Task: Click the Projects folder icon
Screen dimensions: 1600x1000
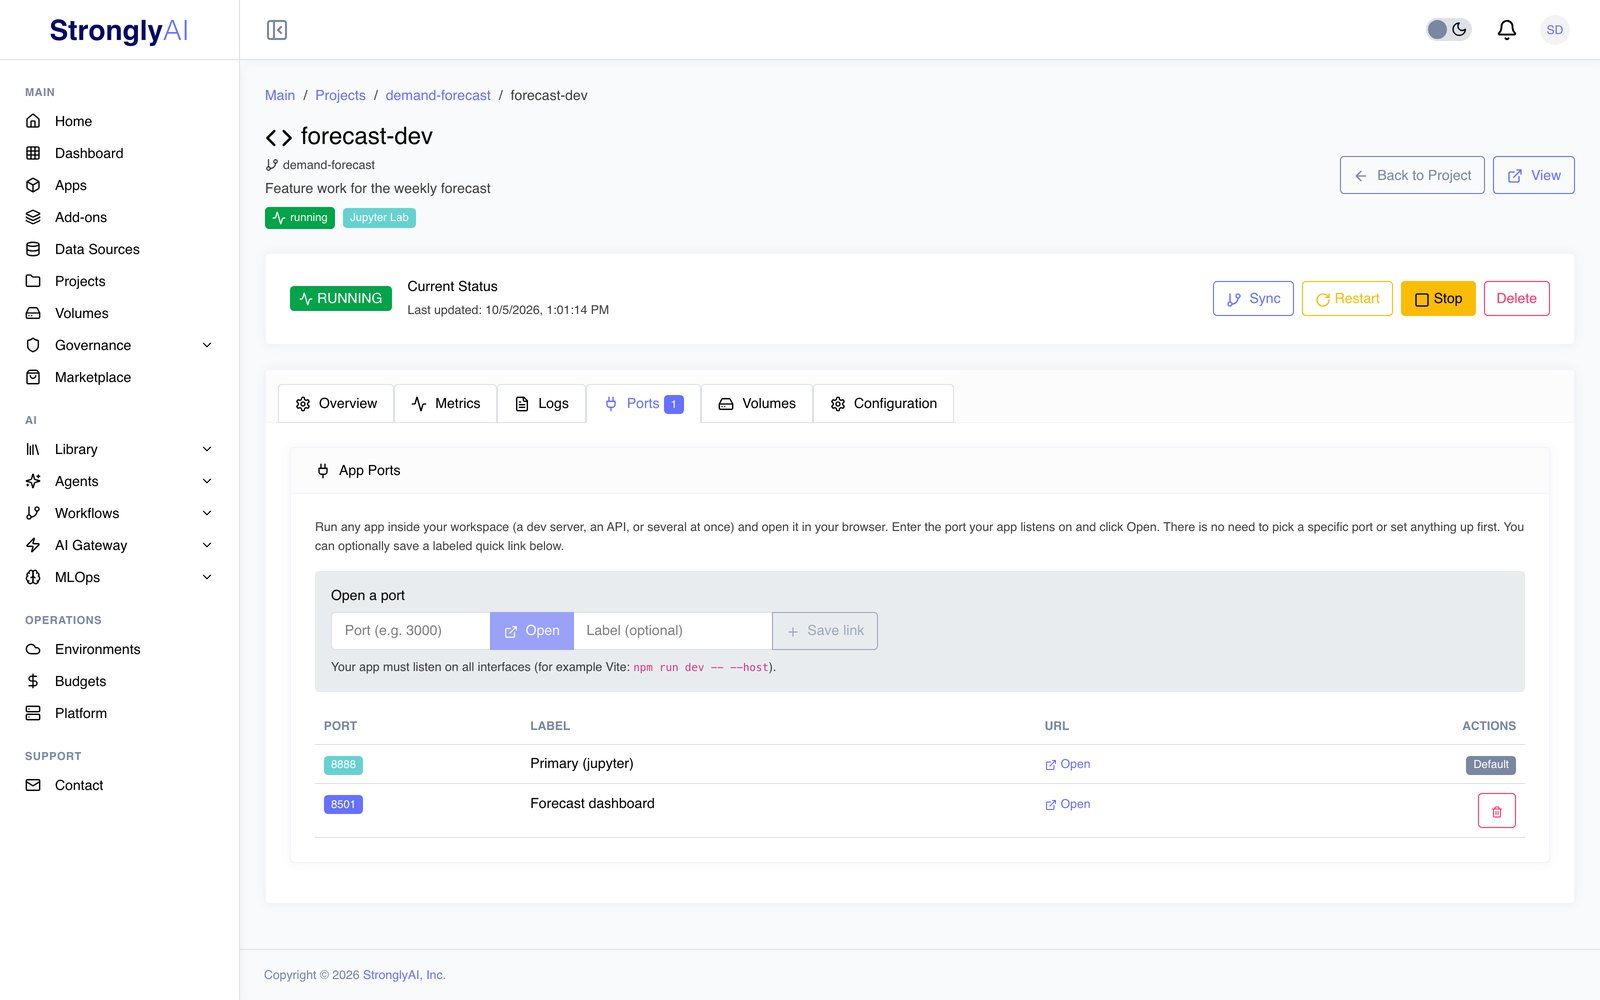Action: [33, 281]
